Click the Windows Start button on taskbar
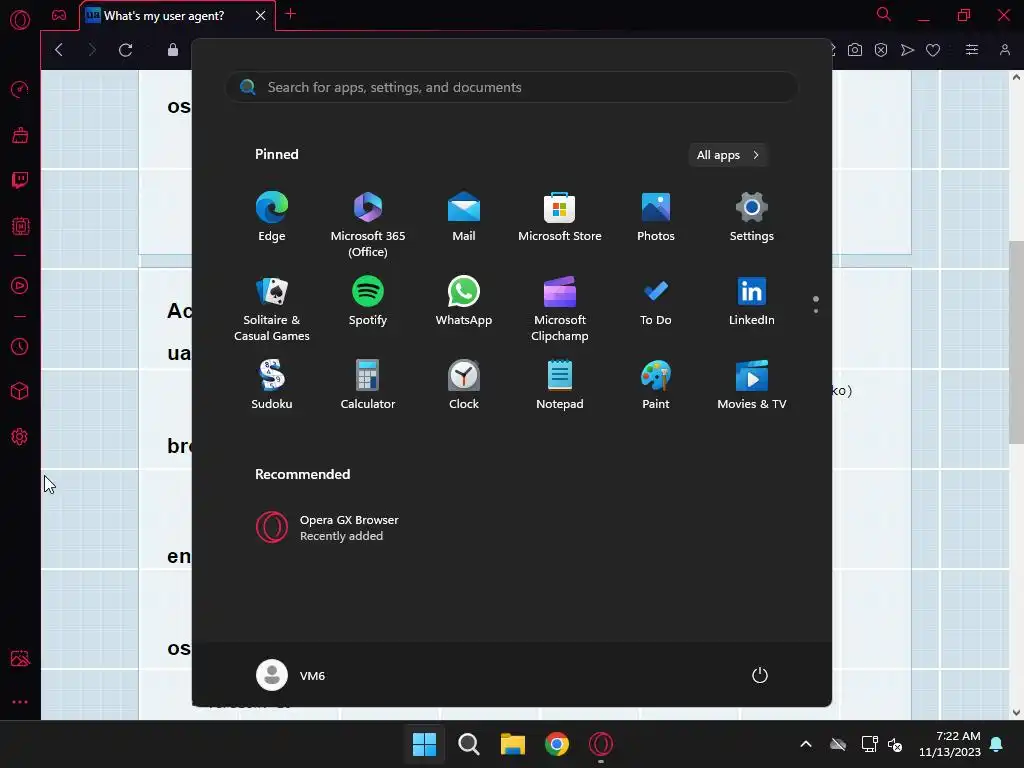This screenshot has width=1024, height=768. point(424,744)
